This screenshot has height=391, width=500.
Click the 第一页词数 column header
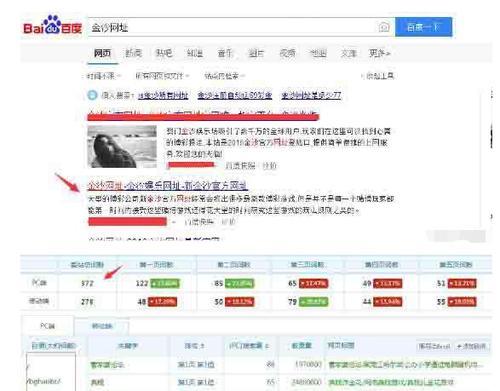tap(156, 265)
